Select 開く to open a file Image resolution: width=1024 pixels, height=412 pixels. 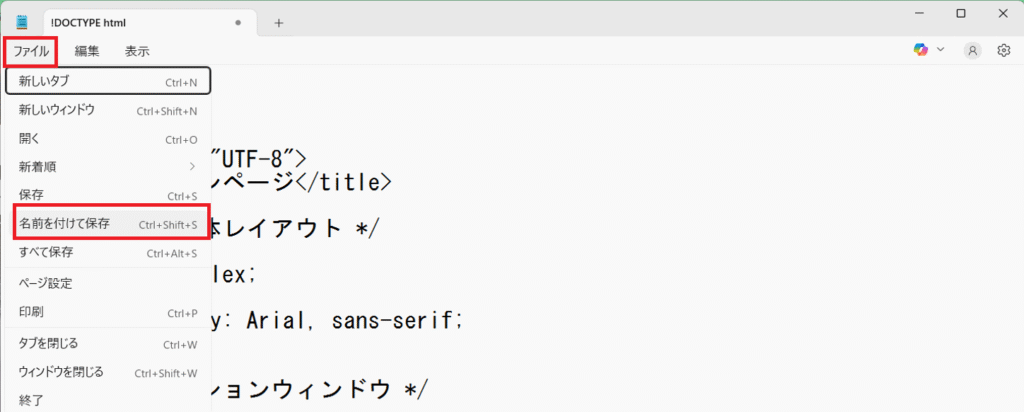(108, 139)
